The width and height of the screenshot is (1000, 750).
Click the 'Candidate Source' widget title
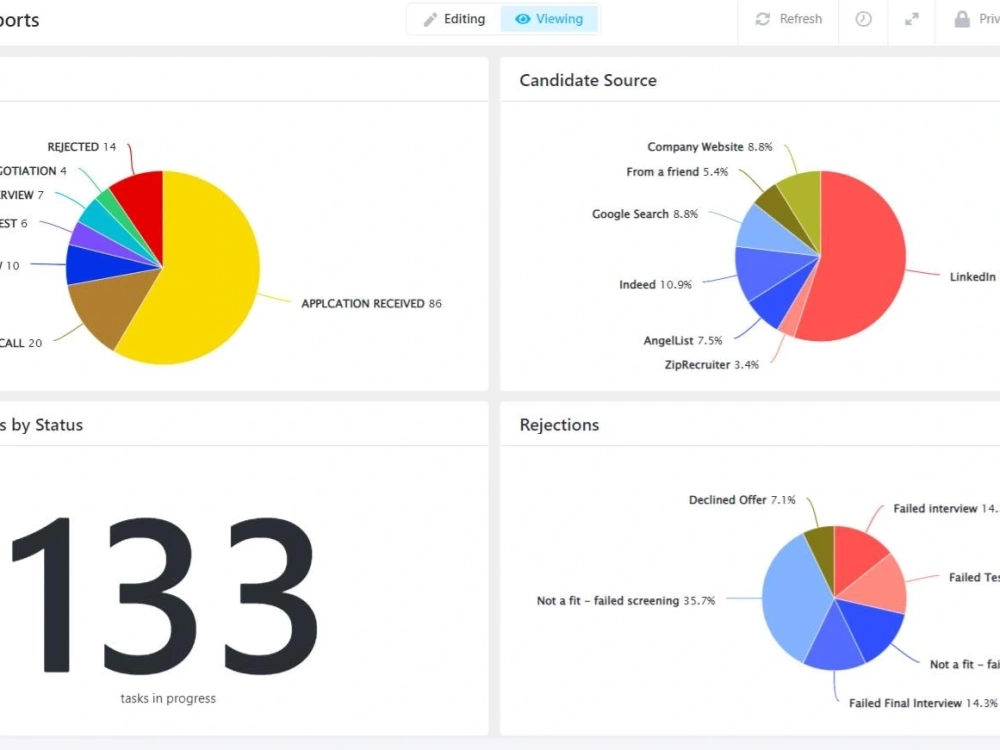point(588,80)
